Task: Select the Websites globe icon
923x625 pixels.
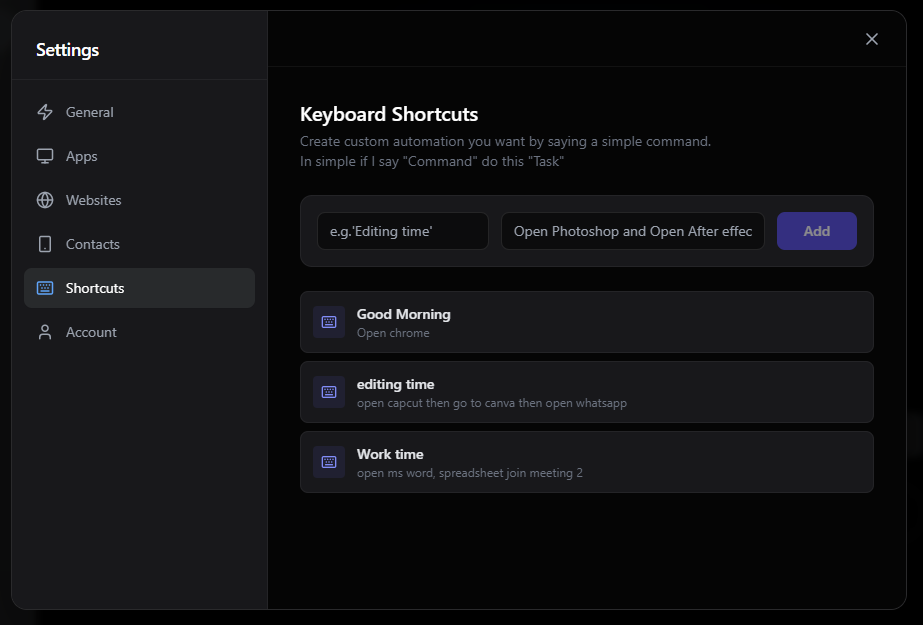Action: 45,200
